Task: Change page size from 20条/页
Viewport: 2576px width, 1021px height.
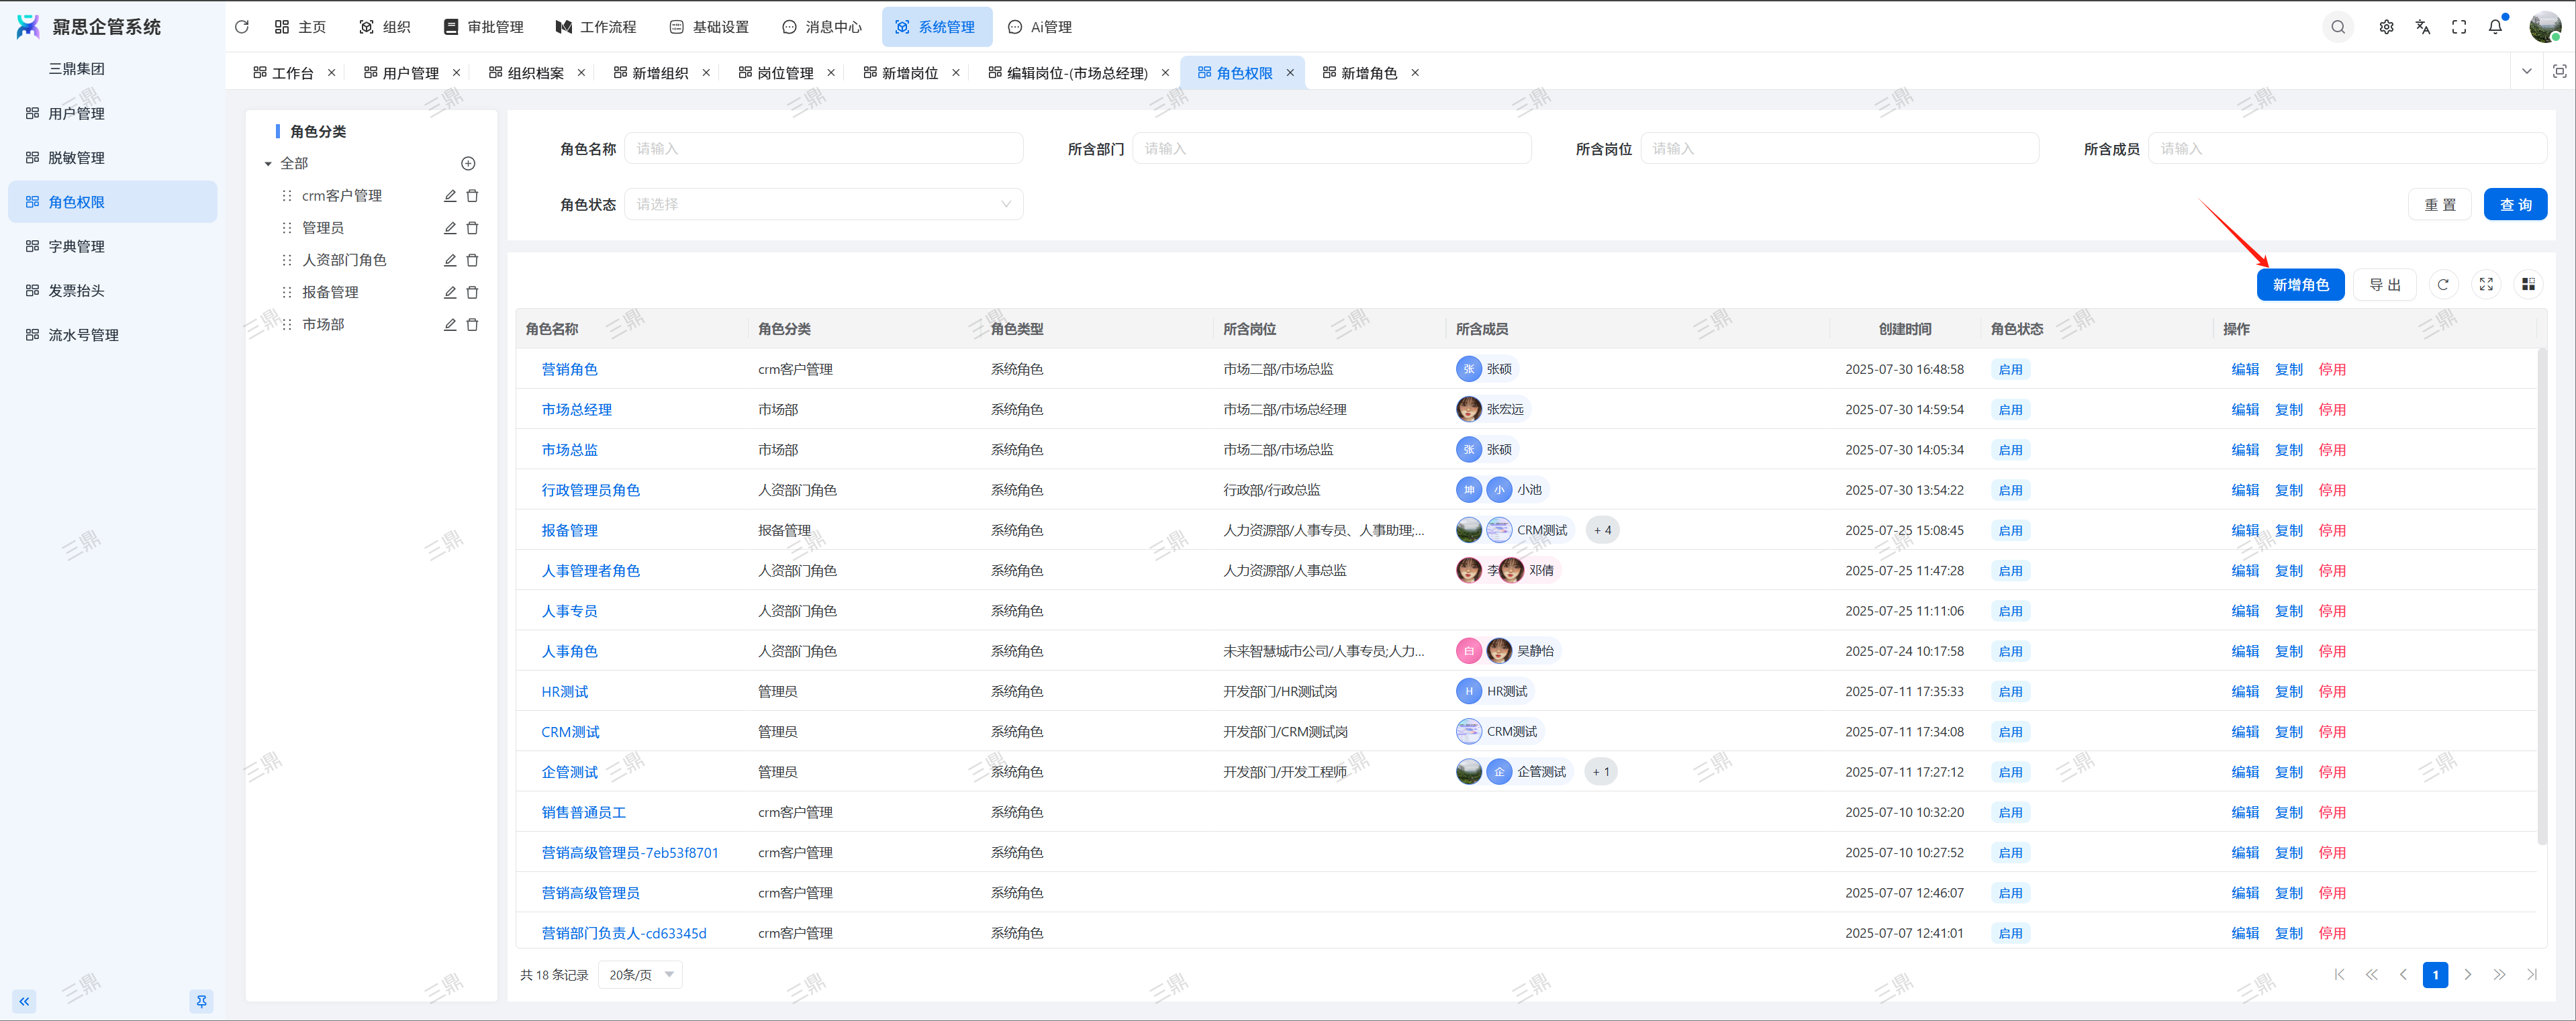Action: [640, 974]
